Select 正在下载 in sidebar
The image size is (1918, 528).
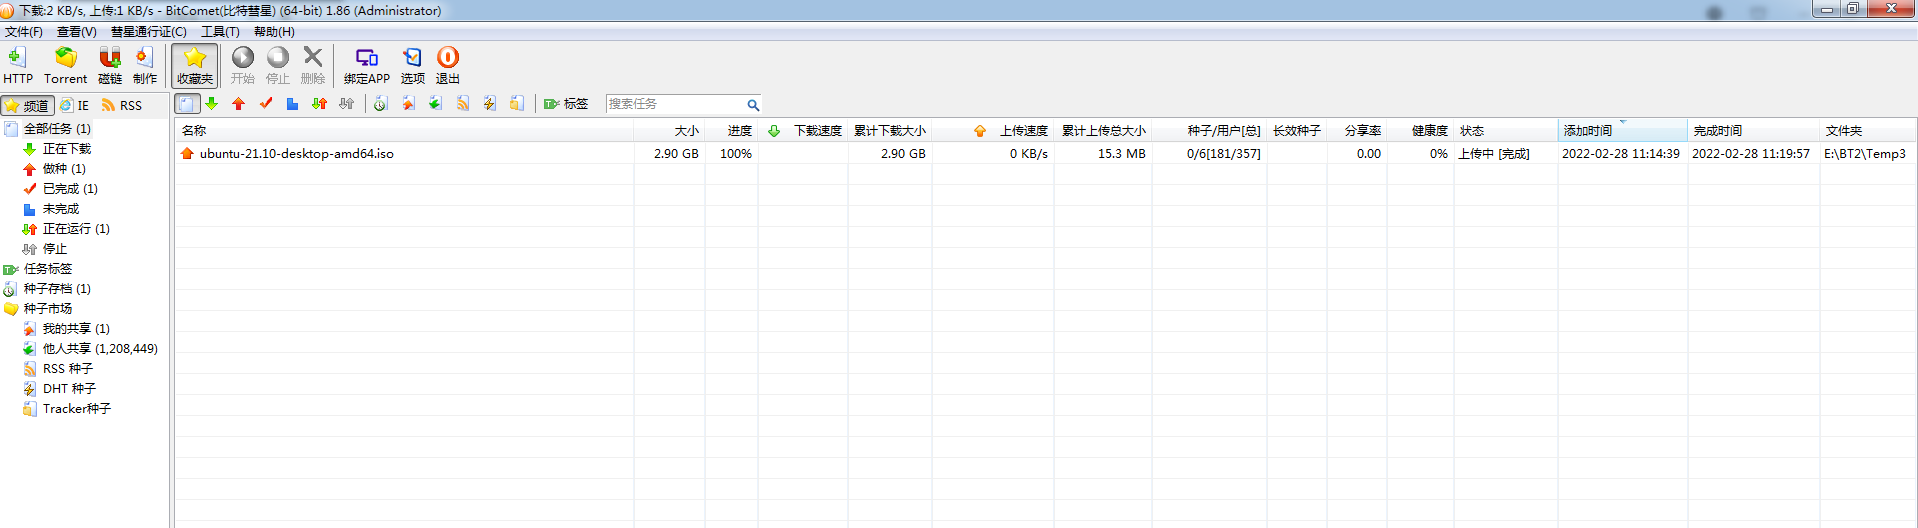(66, 149)
